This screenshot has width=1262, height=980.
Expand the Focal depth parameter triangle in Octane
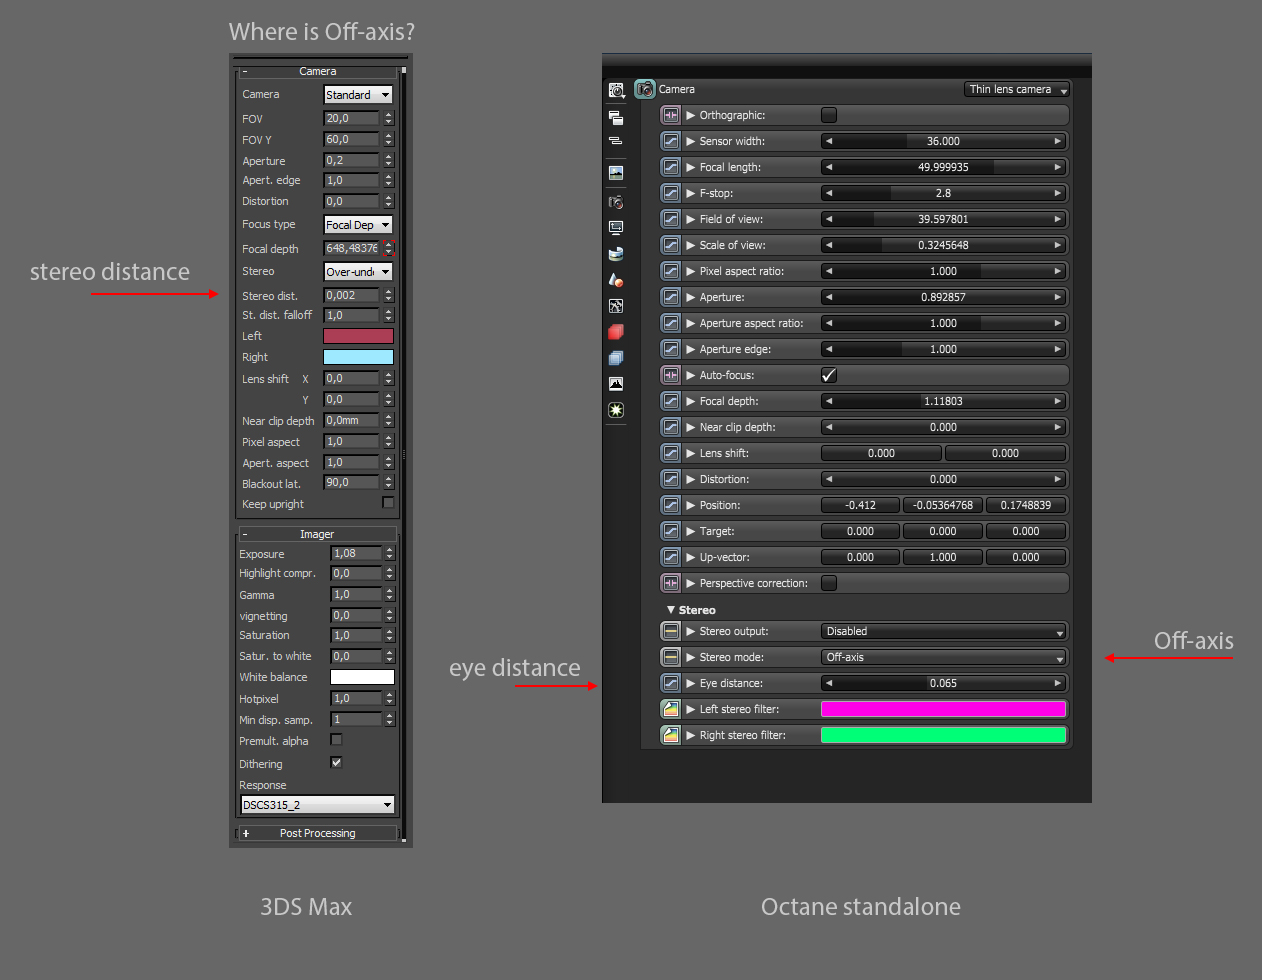(690, 401)
